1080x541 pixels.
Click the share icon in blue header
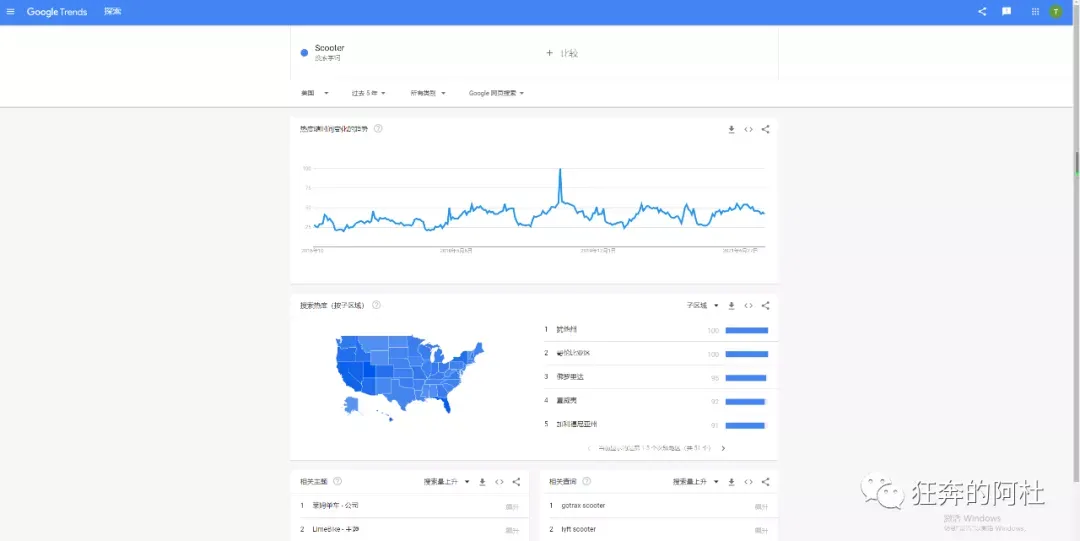pyautogui.click(x=982, y=12)
